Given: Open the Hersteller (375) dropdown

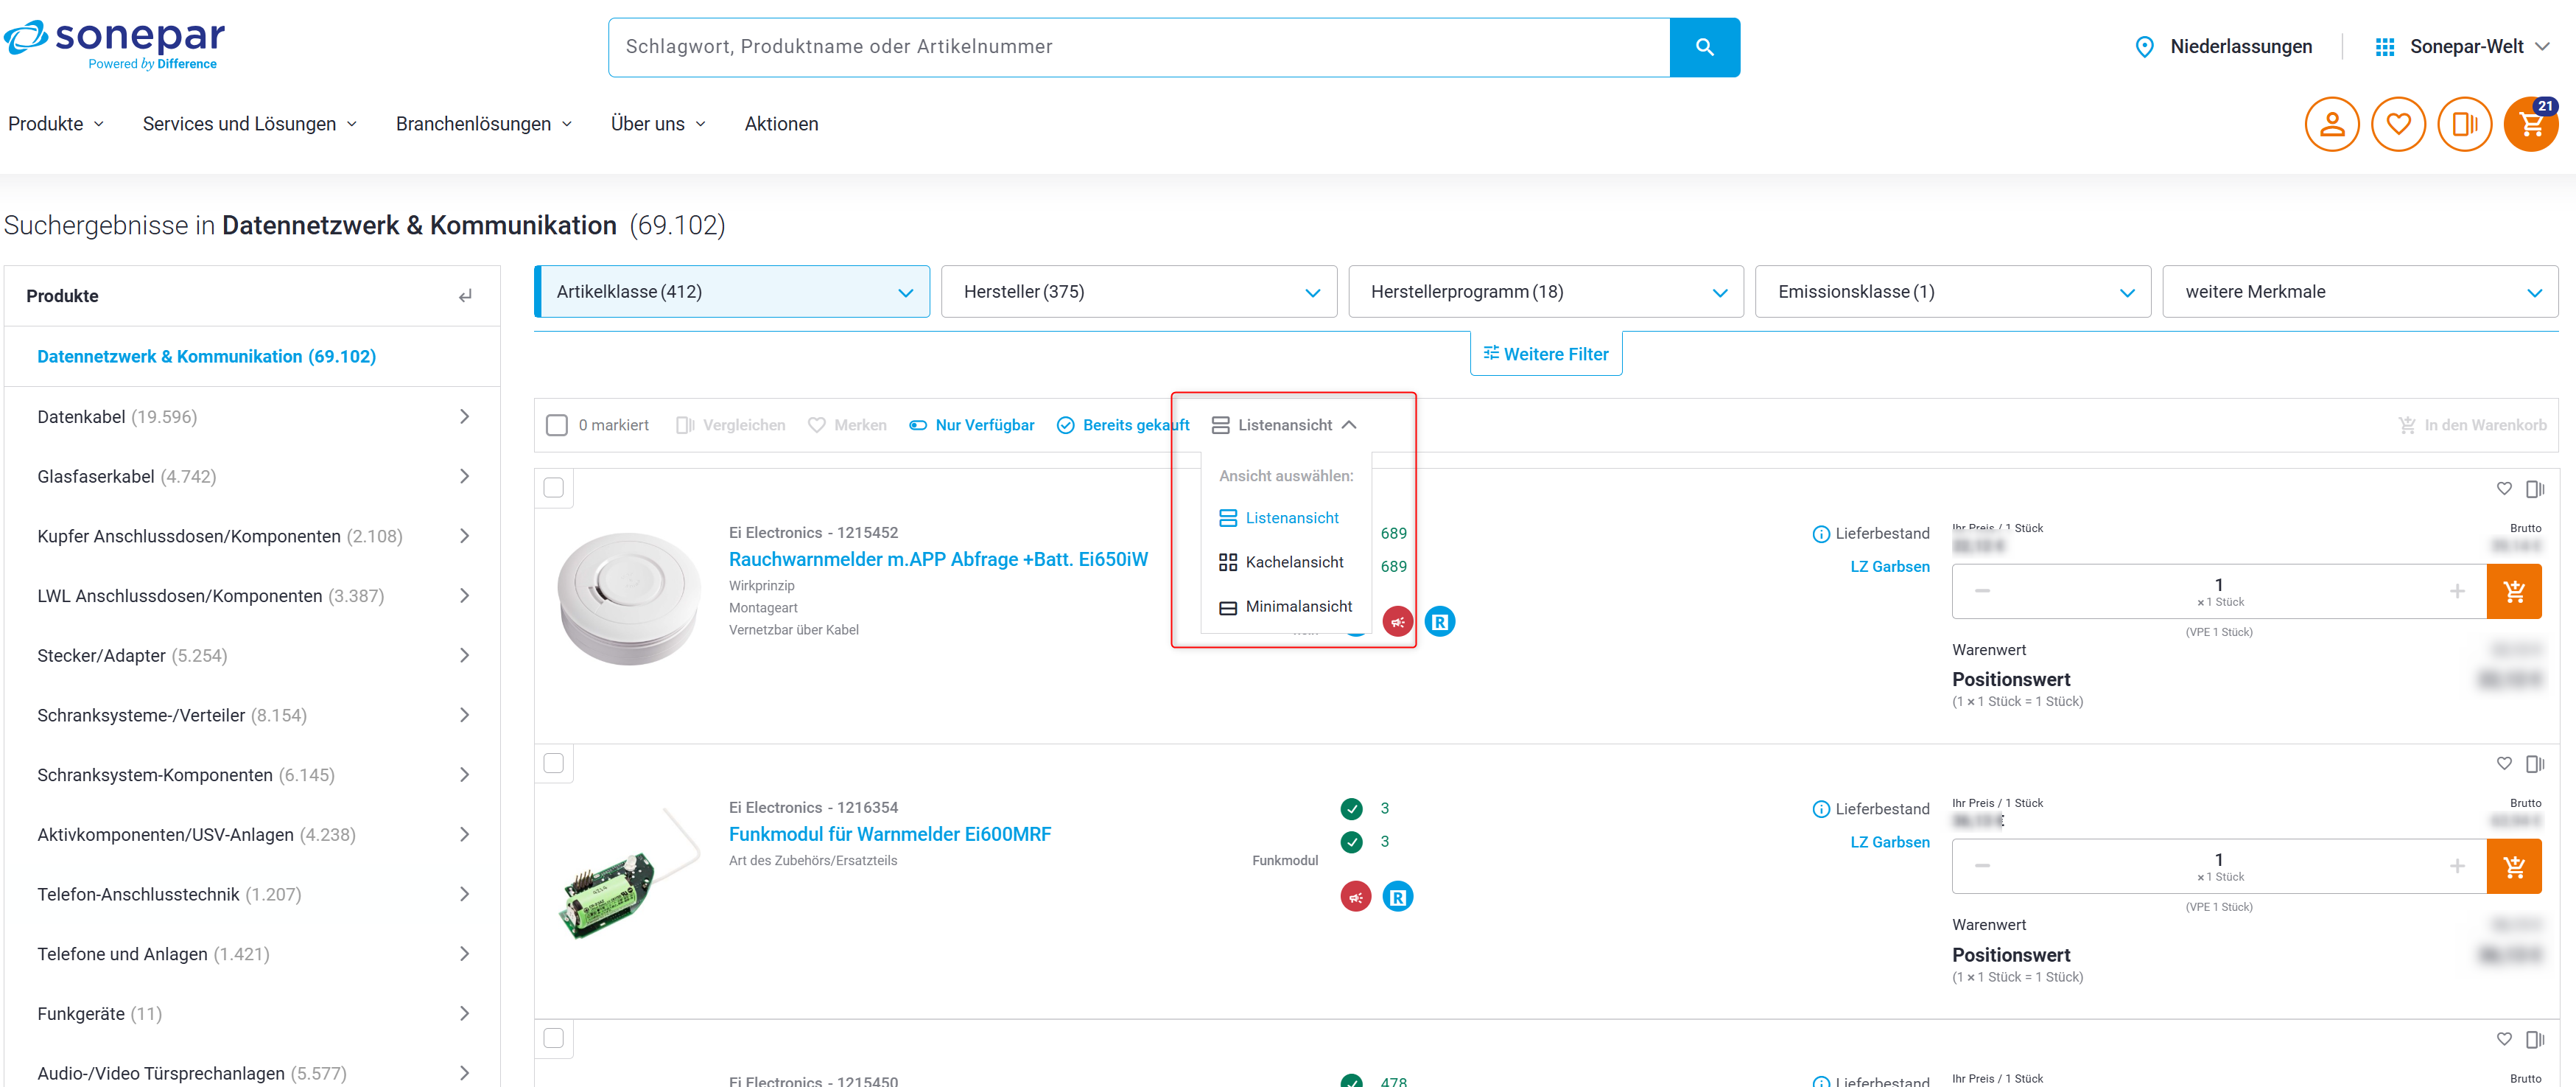Looking at the screenshot, I should point(1138,292).
